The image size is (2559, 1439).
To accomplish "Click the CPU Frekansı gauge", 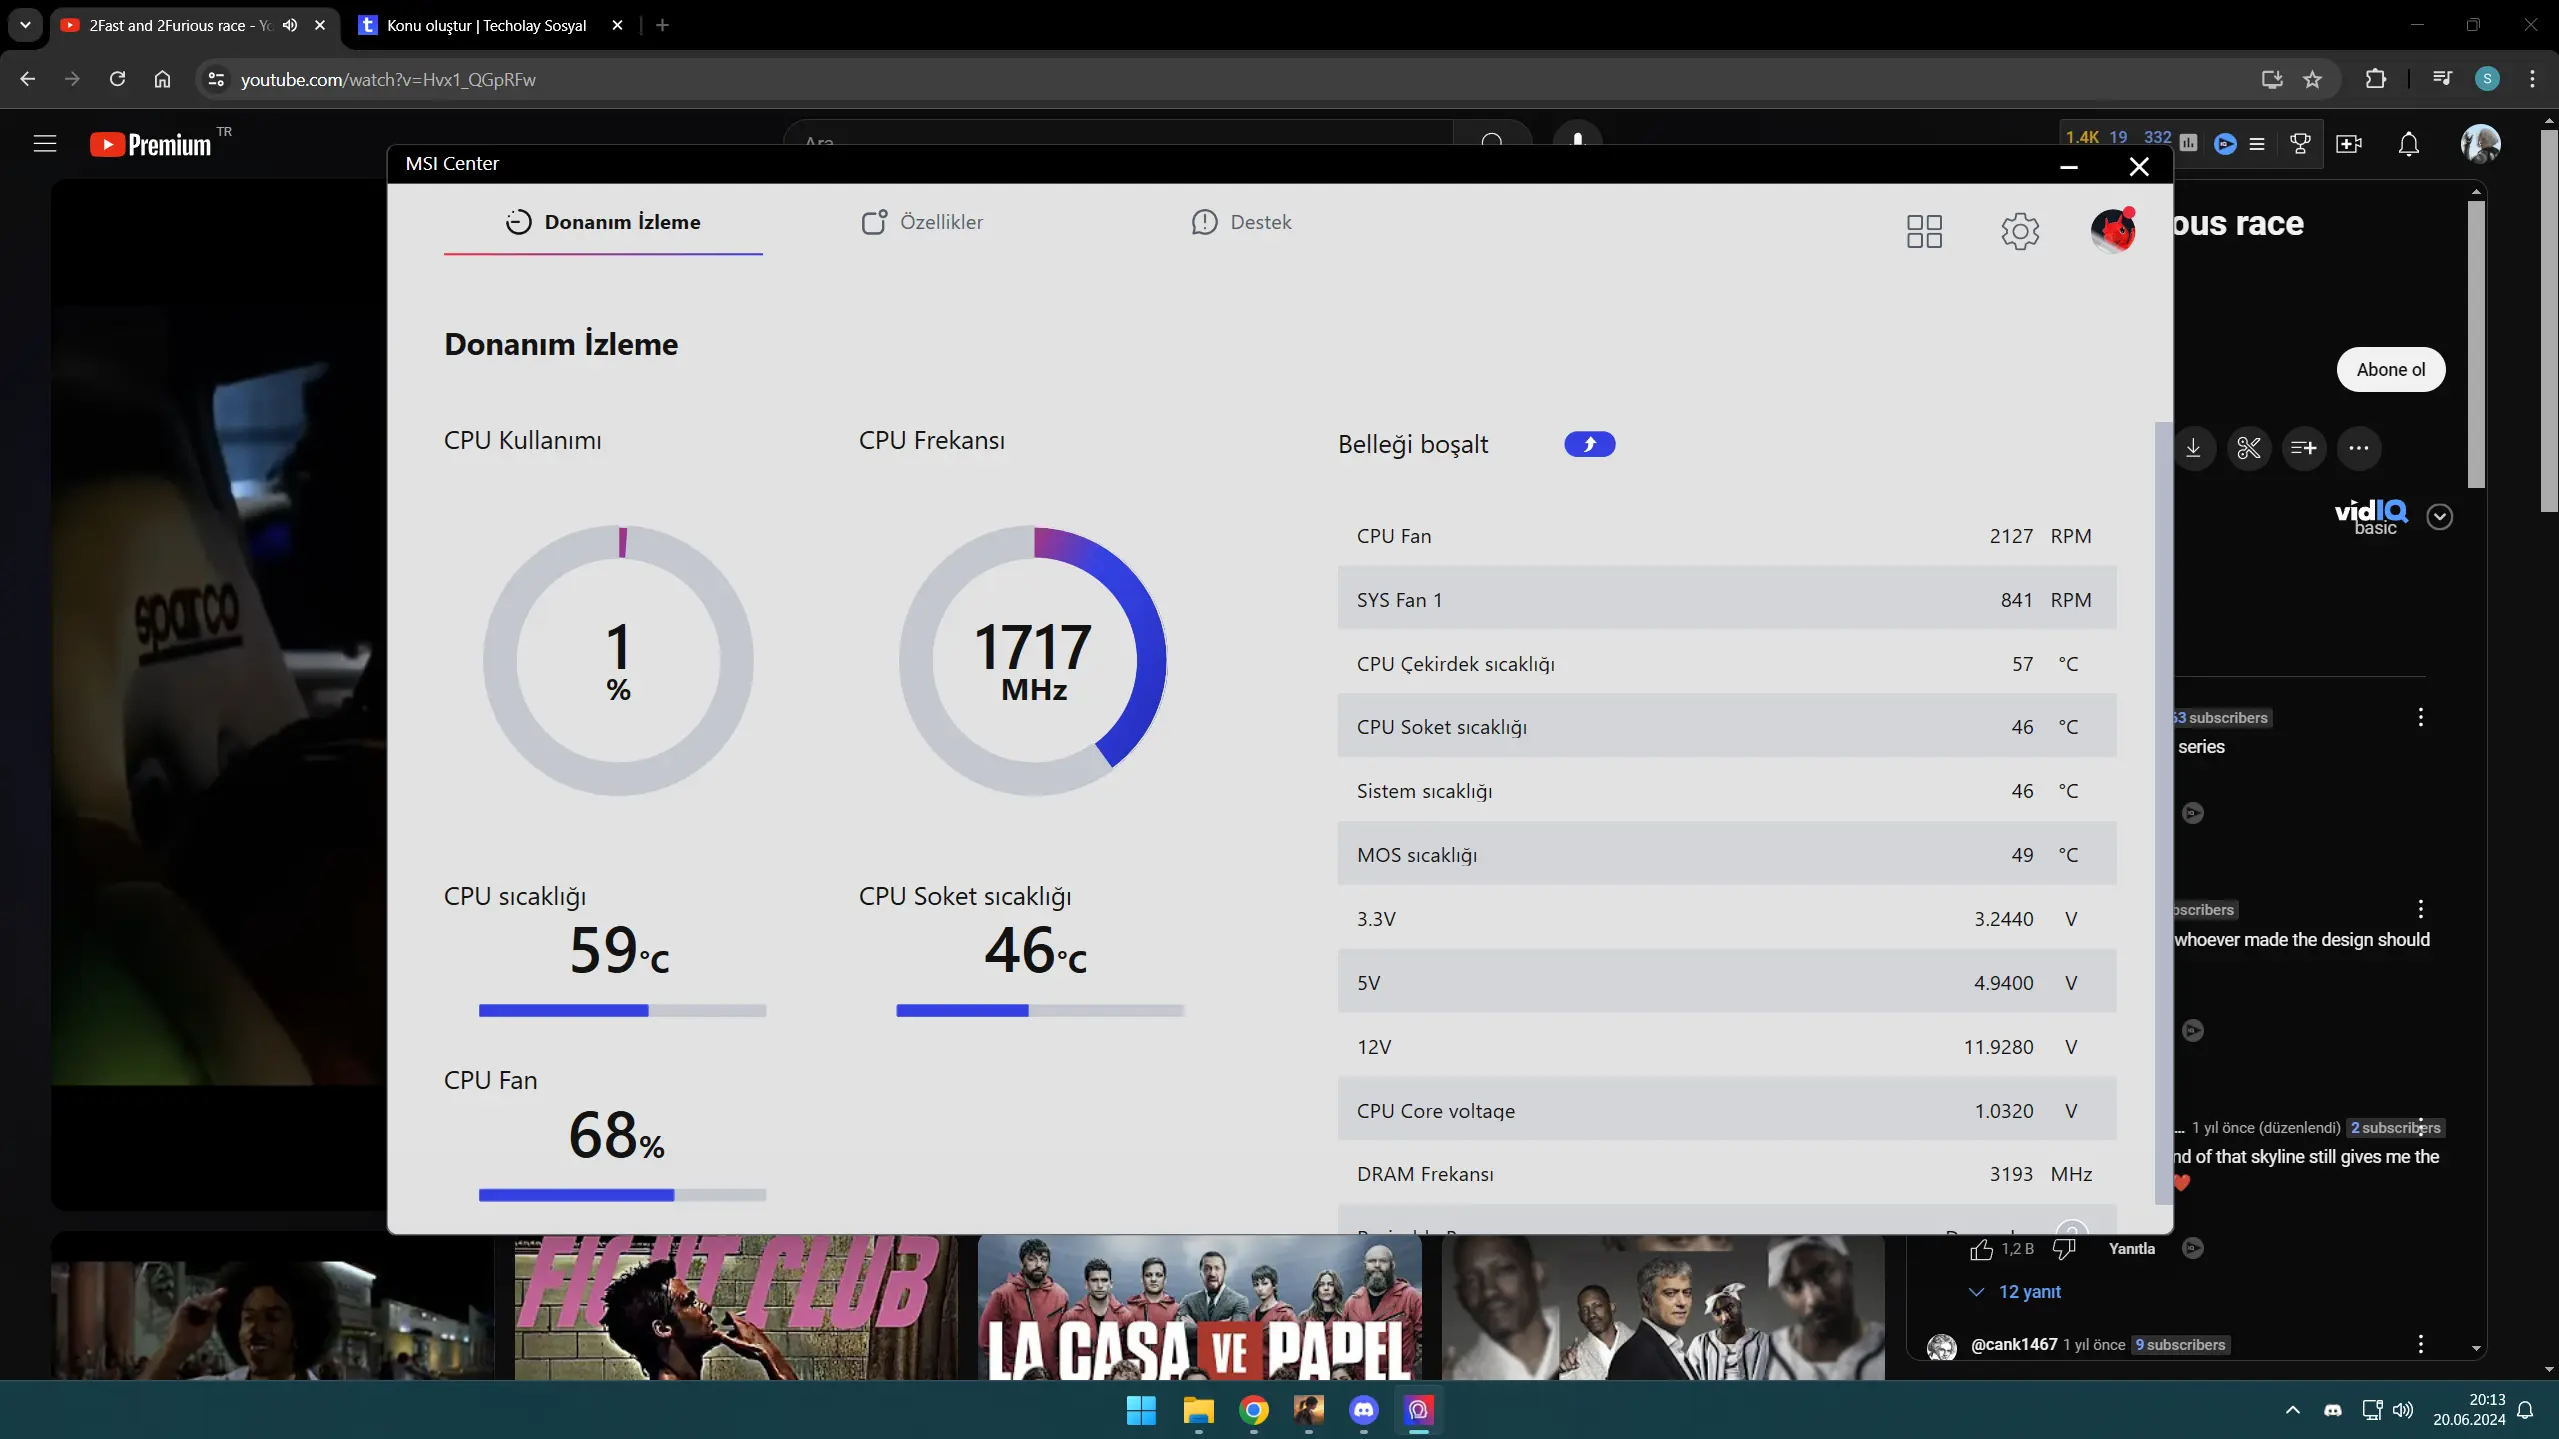I will point(1033,660).
